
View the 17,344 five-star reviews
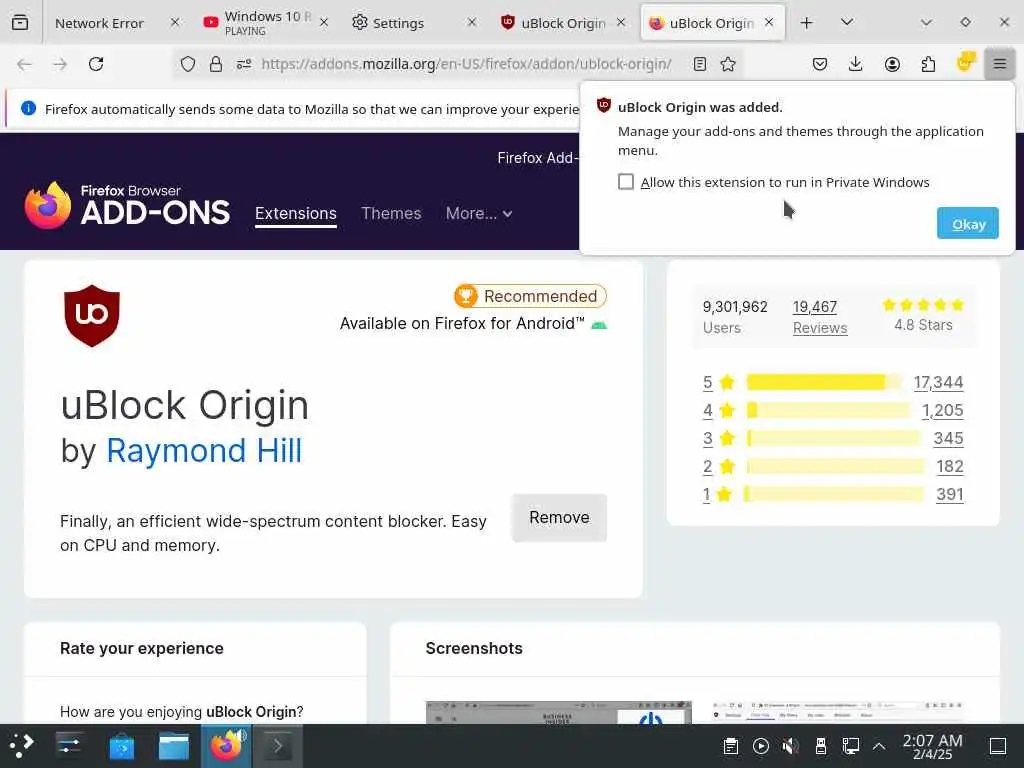pyautogui.click(x=938, y=382)
